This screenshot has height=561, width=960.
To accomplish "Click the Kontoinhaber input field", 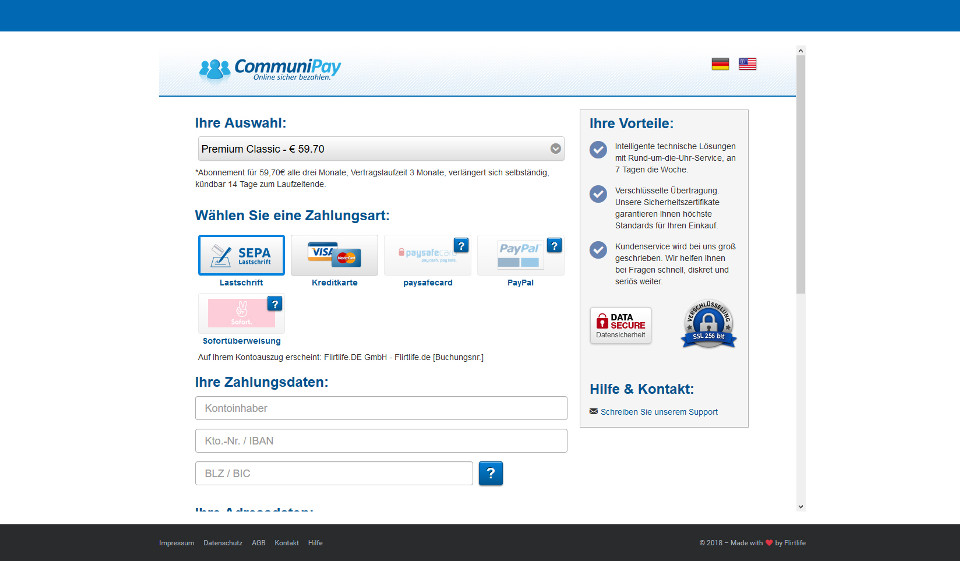I will [x=381, y=408].
